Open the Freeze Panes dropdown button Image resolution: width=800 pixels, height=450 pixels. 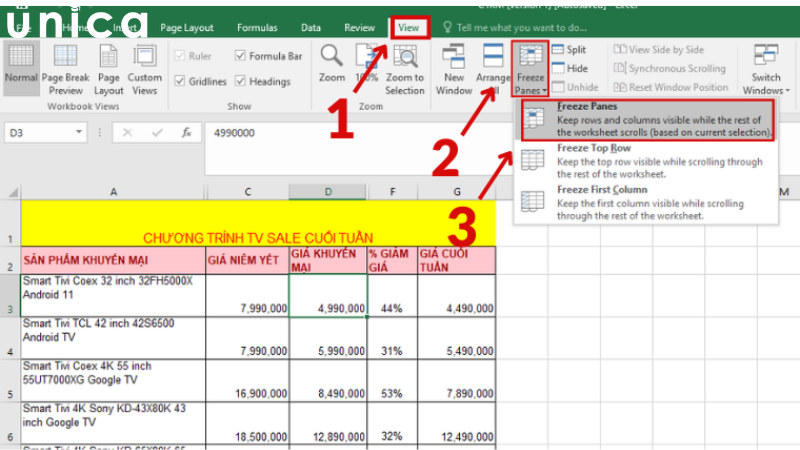tap(530, 70)
